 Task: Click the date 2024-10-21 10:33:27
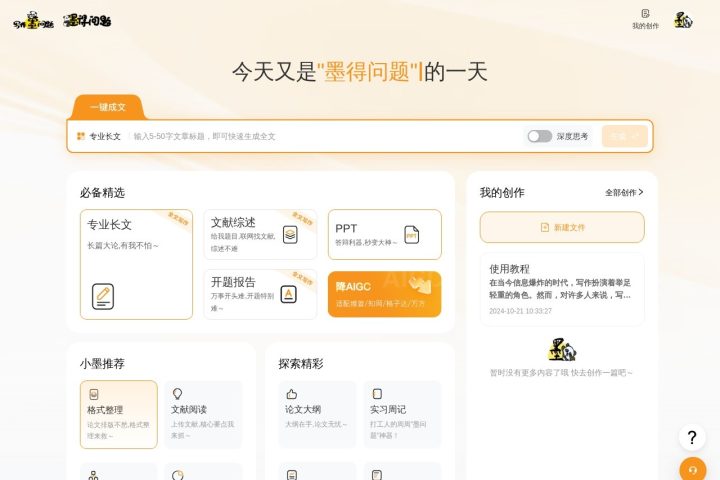520,311
